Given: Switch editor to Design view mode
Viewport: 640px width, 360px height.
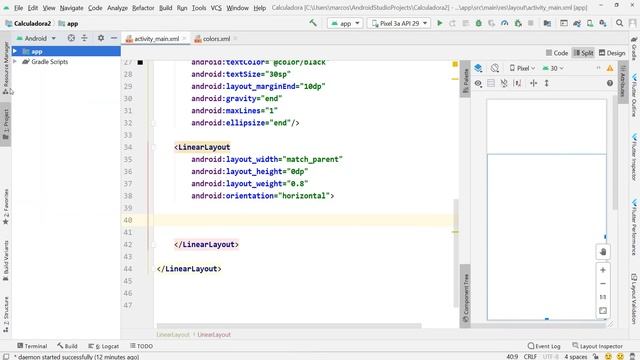Looking at the screenshot, I should (x=611, y=53).
